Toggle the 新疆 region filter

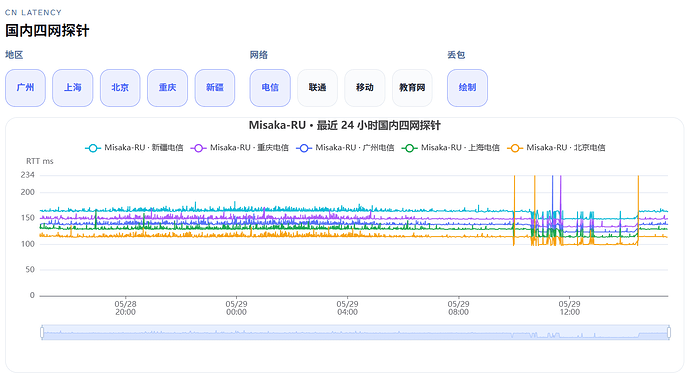(x=215, y=88)
